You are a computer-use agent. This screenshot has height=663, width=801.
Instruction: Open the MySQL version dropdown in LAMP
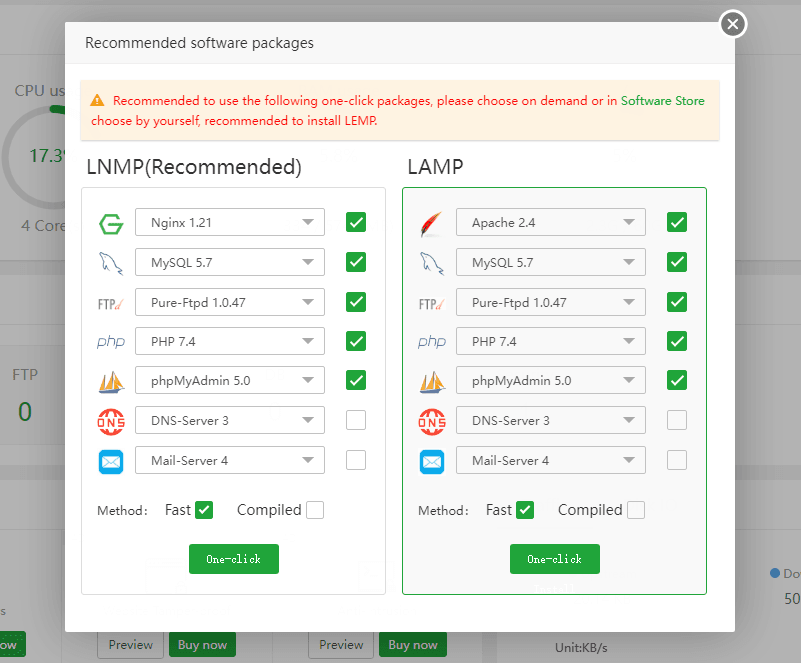pyautogui.click(x=550, y=262)
